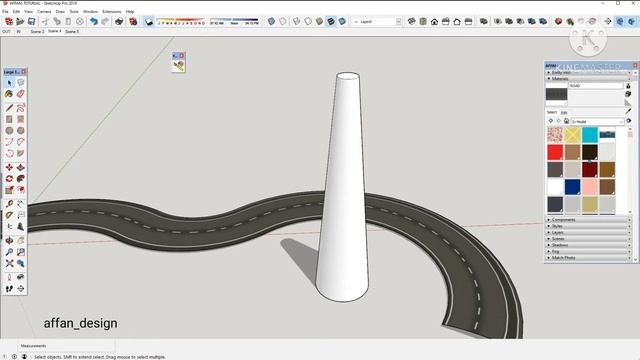The image size is (640, 360).
Task: Adjust the shadow time of day slider
Action: point(234,20)
